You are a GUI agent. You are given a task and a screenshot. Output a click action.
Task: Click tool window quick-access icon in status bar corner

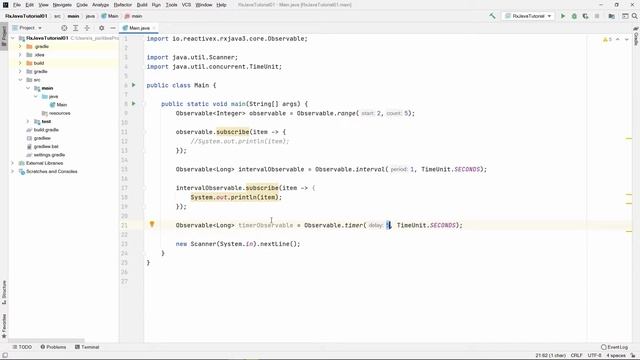[4, 356]
